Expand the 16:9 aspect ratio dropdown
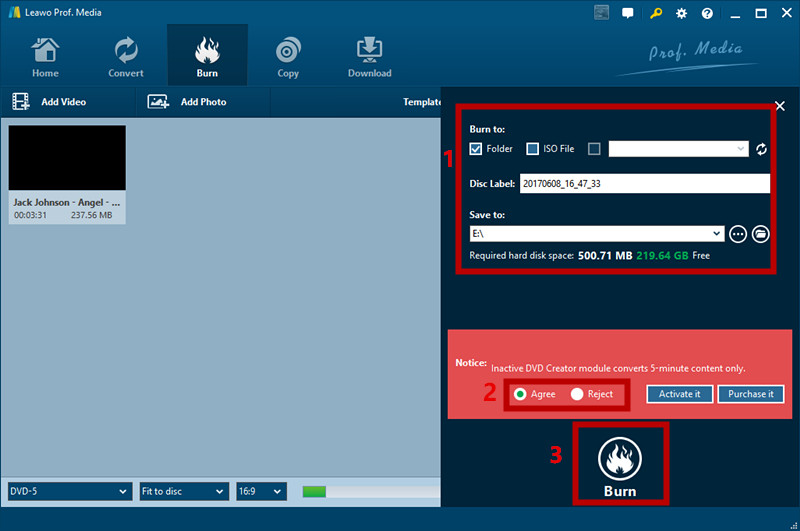 (x=261, y=491)
